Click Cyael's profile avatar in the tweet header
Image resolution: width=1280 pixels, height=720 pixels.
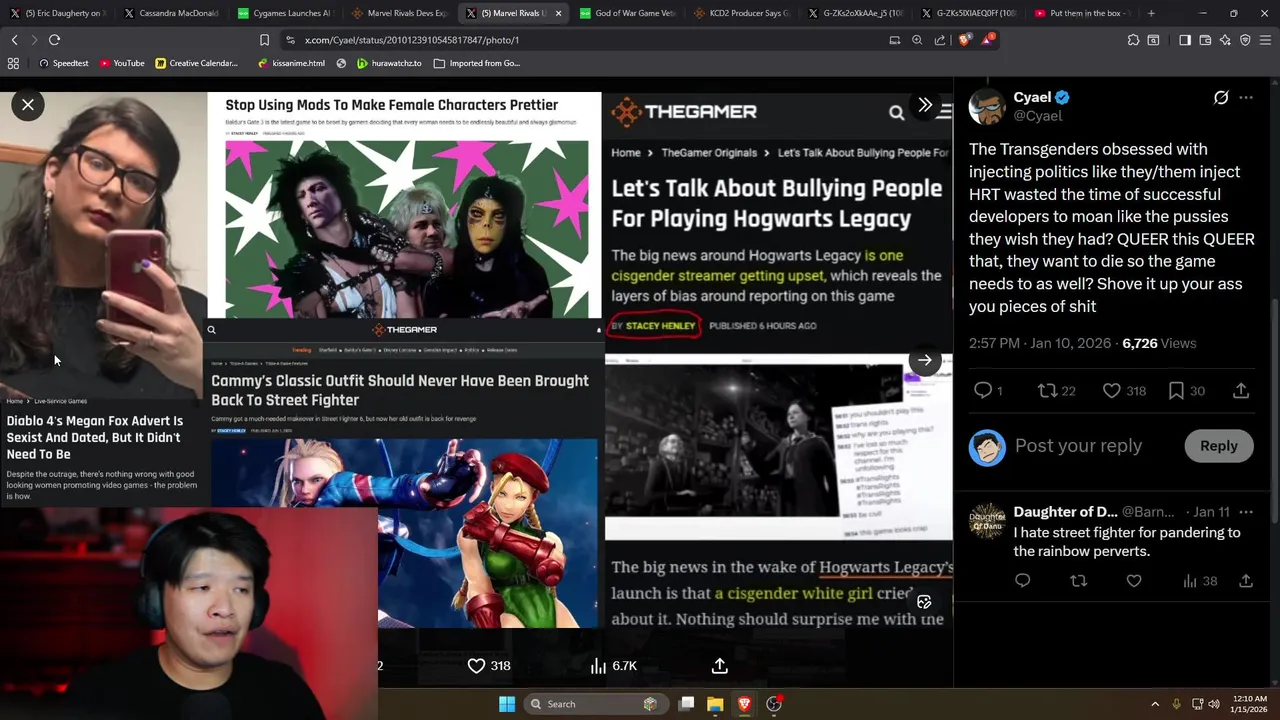tap(987, 106)
